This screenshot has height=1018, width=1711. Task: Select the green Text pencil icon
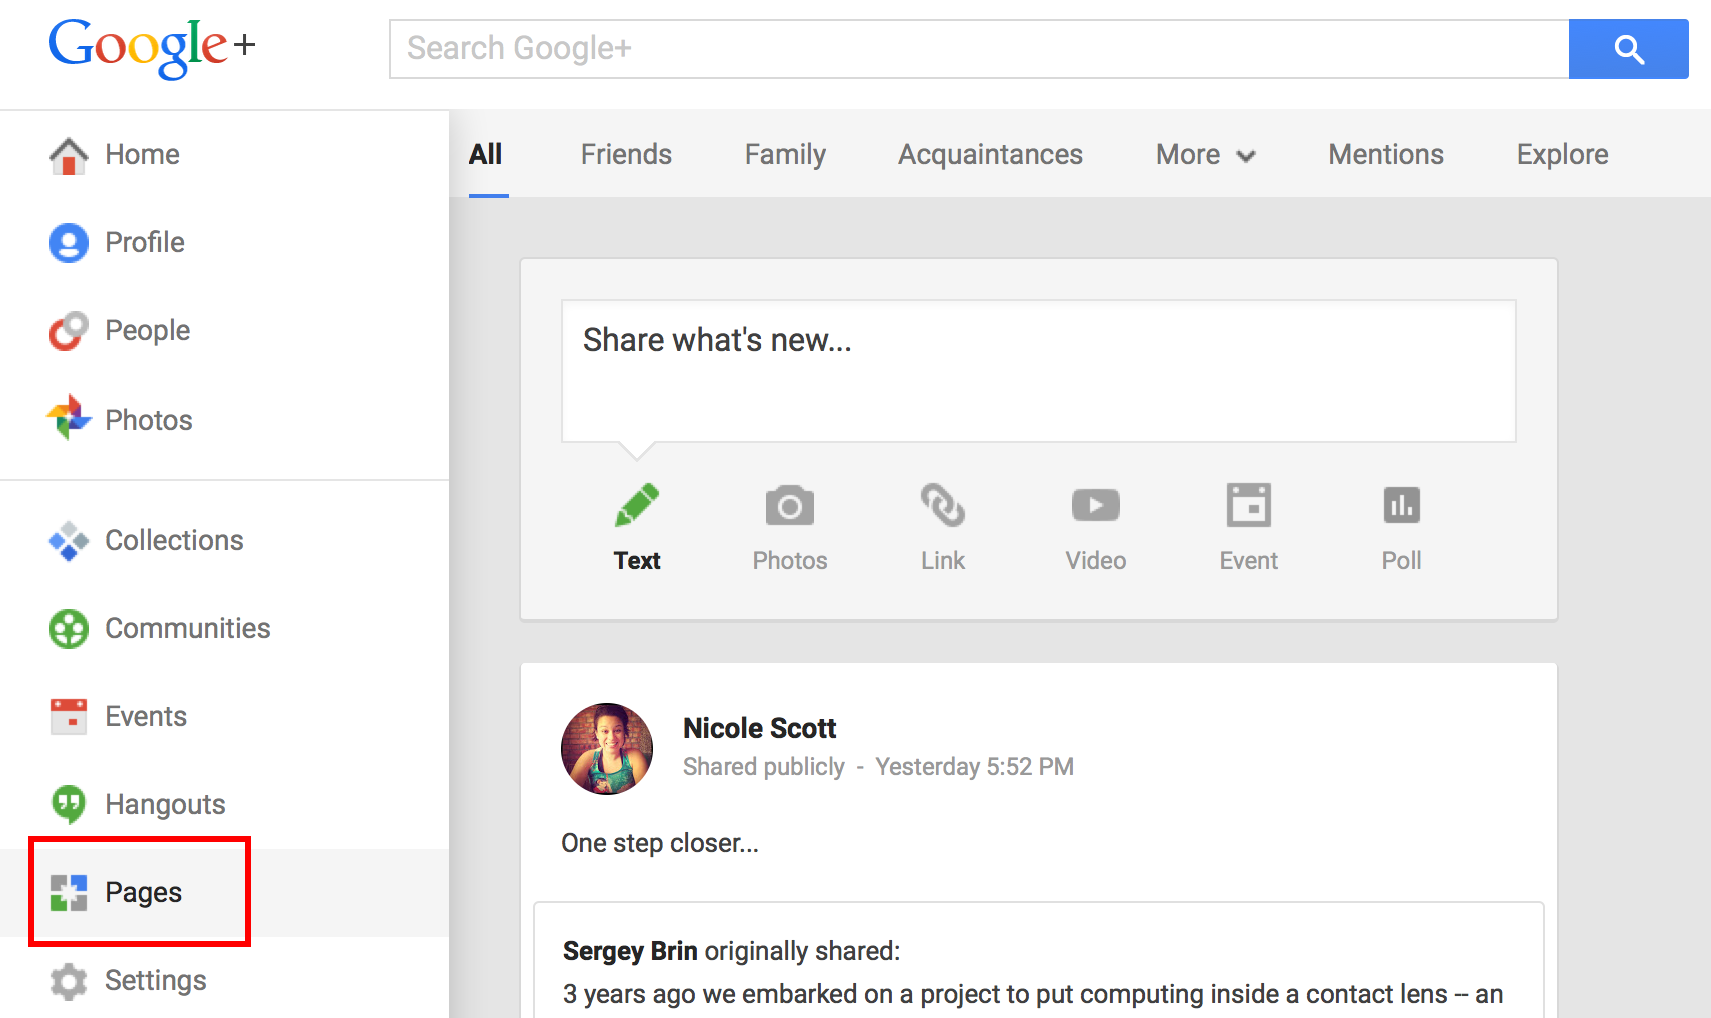point(637,506)
